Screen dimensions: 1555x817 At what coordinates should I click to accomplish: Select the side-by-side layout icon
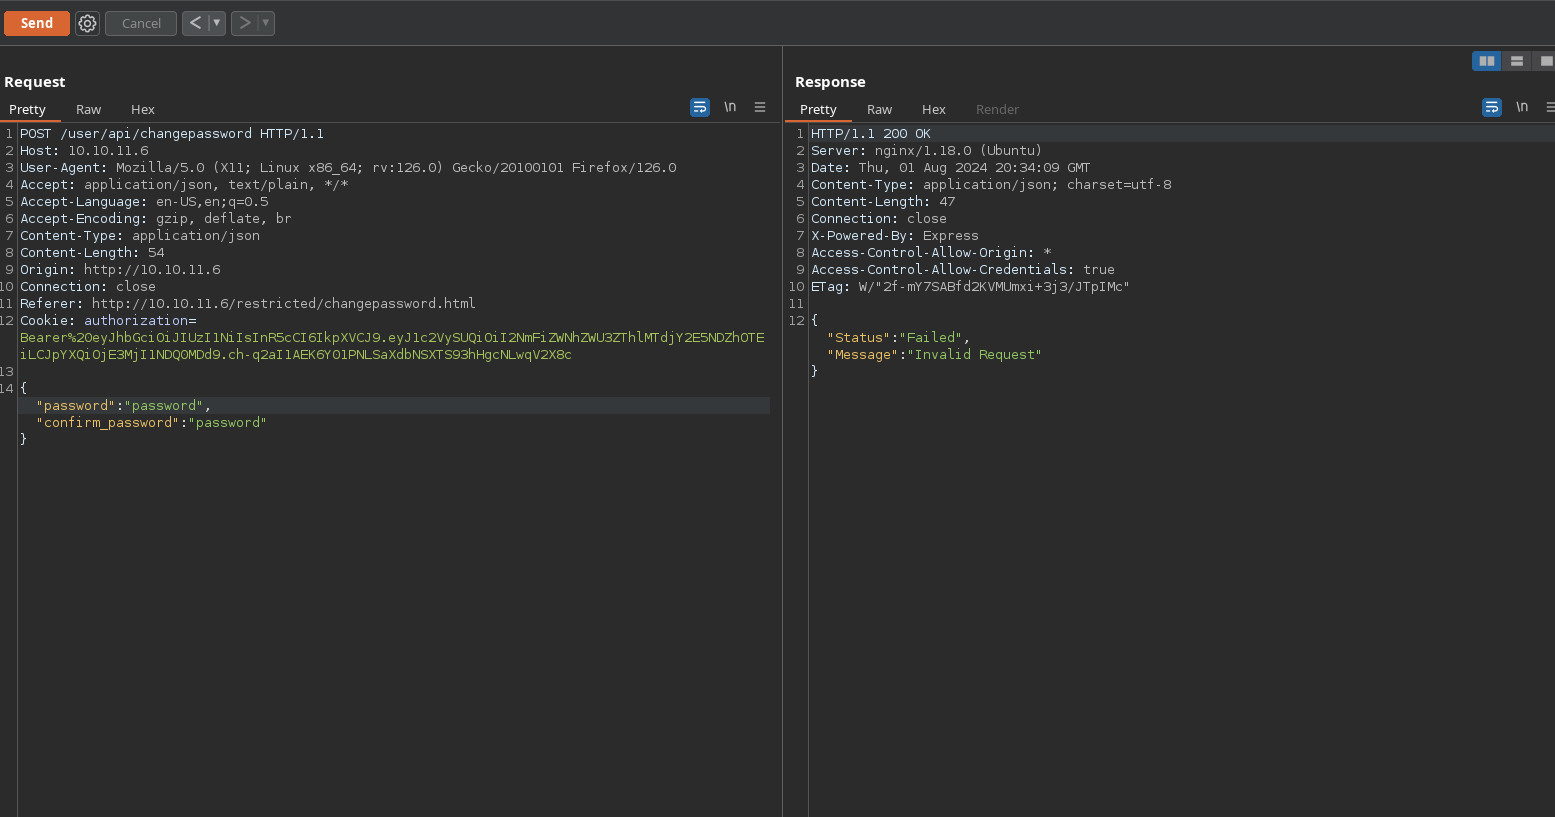1487,61
